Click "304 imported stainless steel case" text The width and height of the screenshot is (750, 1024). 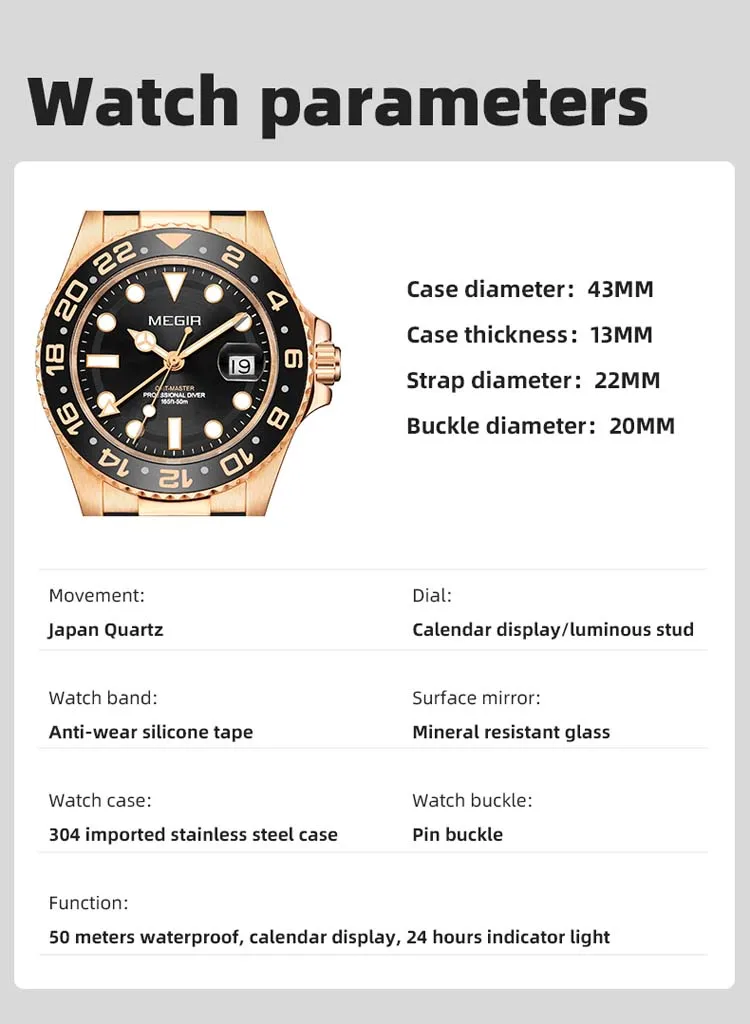193,834
